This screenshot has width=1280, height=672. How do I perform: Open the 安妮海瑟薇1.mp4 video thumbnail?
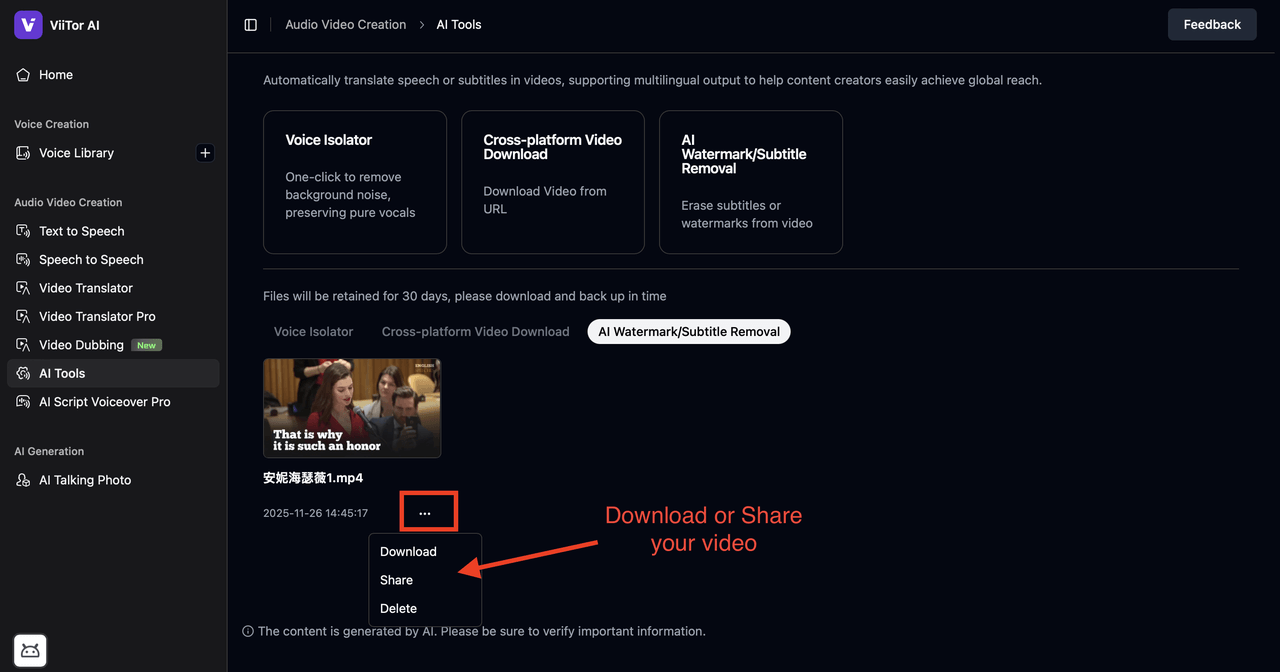[x=352, y=408]
